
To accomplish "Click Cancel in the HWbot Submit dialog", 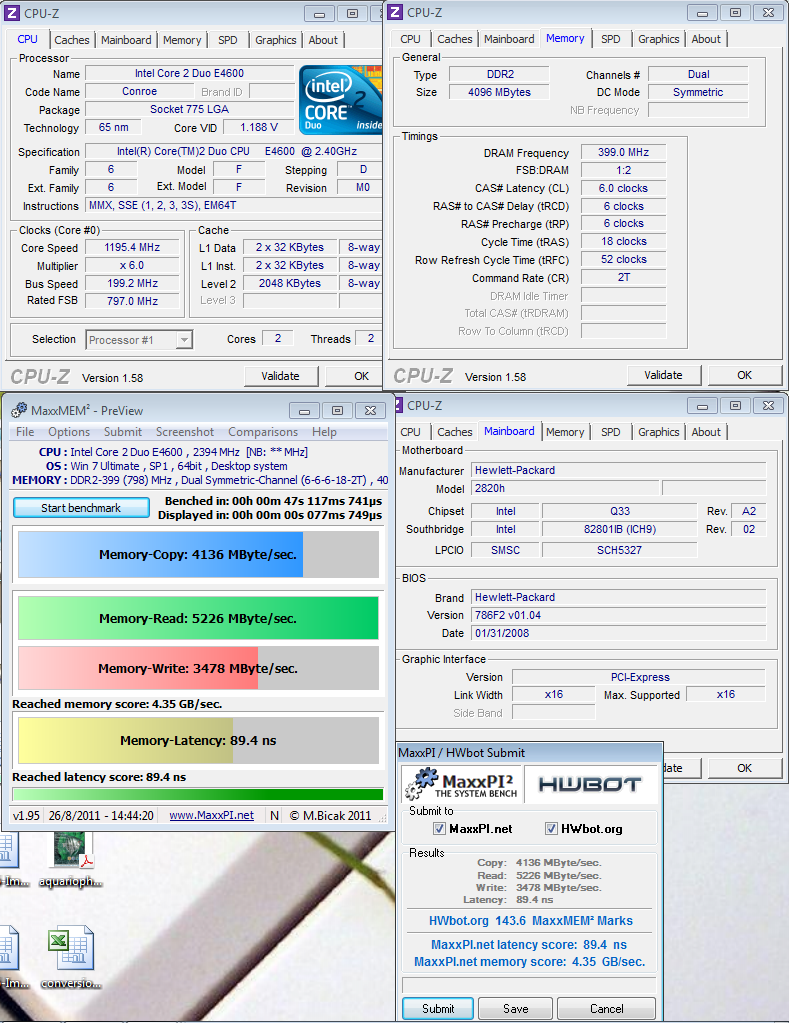I will (x=607, y=1008).
